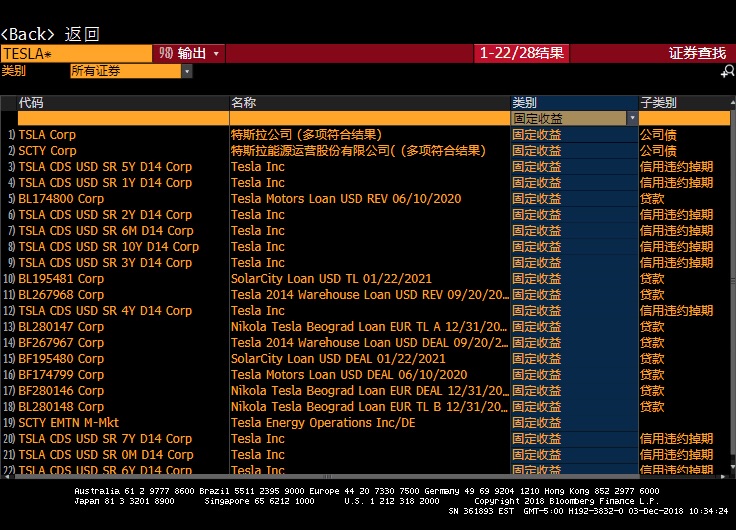Click the 1-22/28结果 results indicator
This screenshot has width=736, height=530.
click(521, 53)
